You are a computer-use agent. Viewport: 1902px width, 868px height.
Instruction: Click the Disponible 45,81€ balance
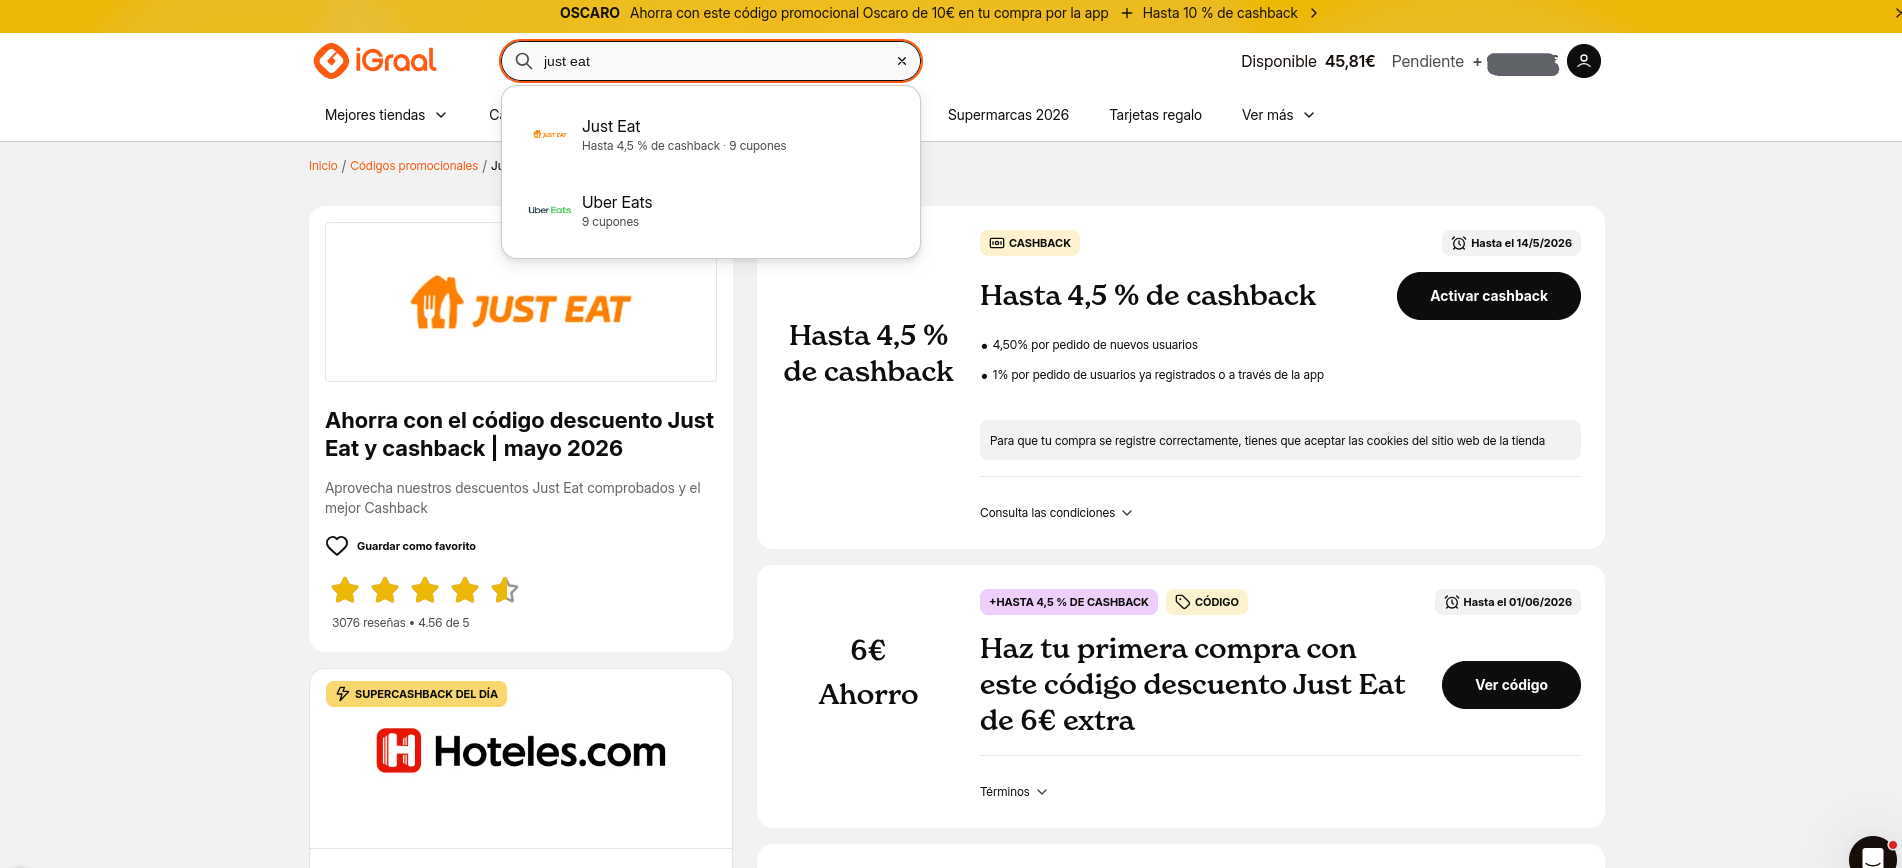click(x=1308, y=61)
